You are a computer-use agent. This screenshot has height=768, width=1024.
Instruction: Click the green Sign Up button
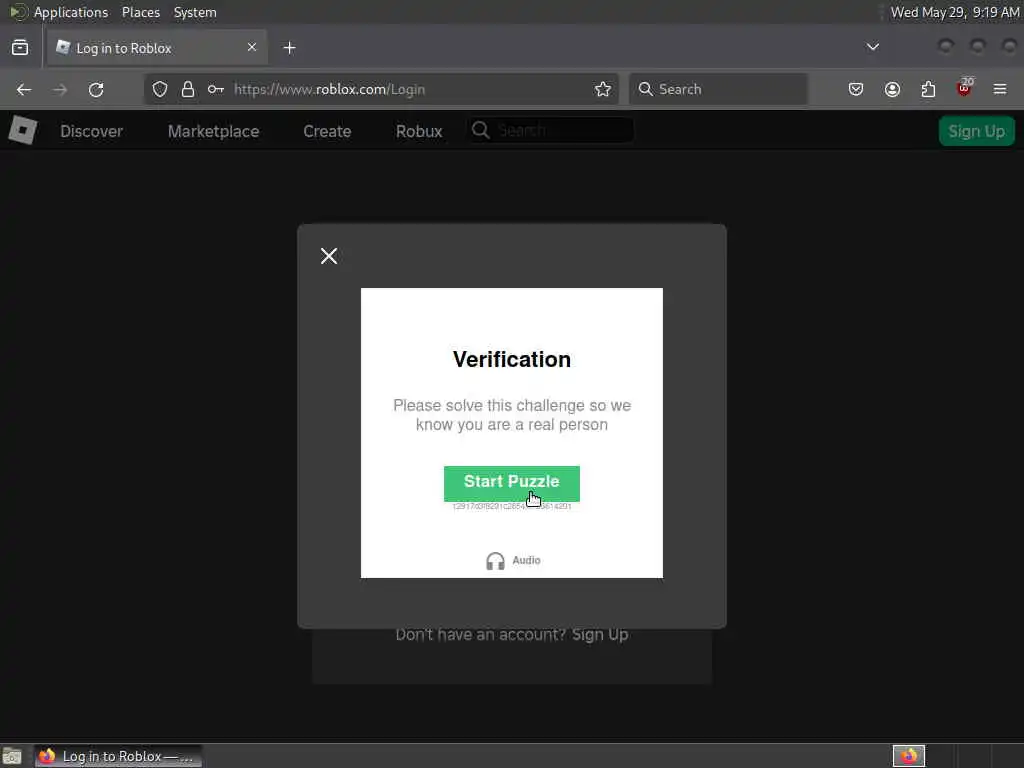point(976,131)
